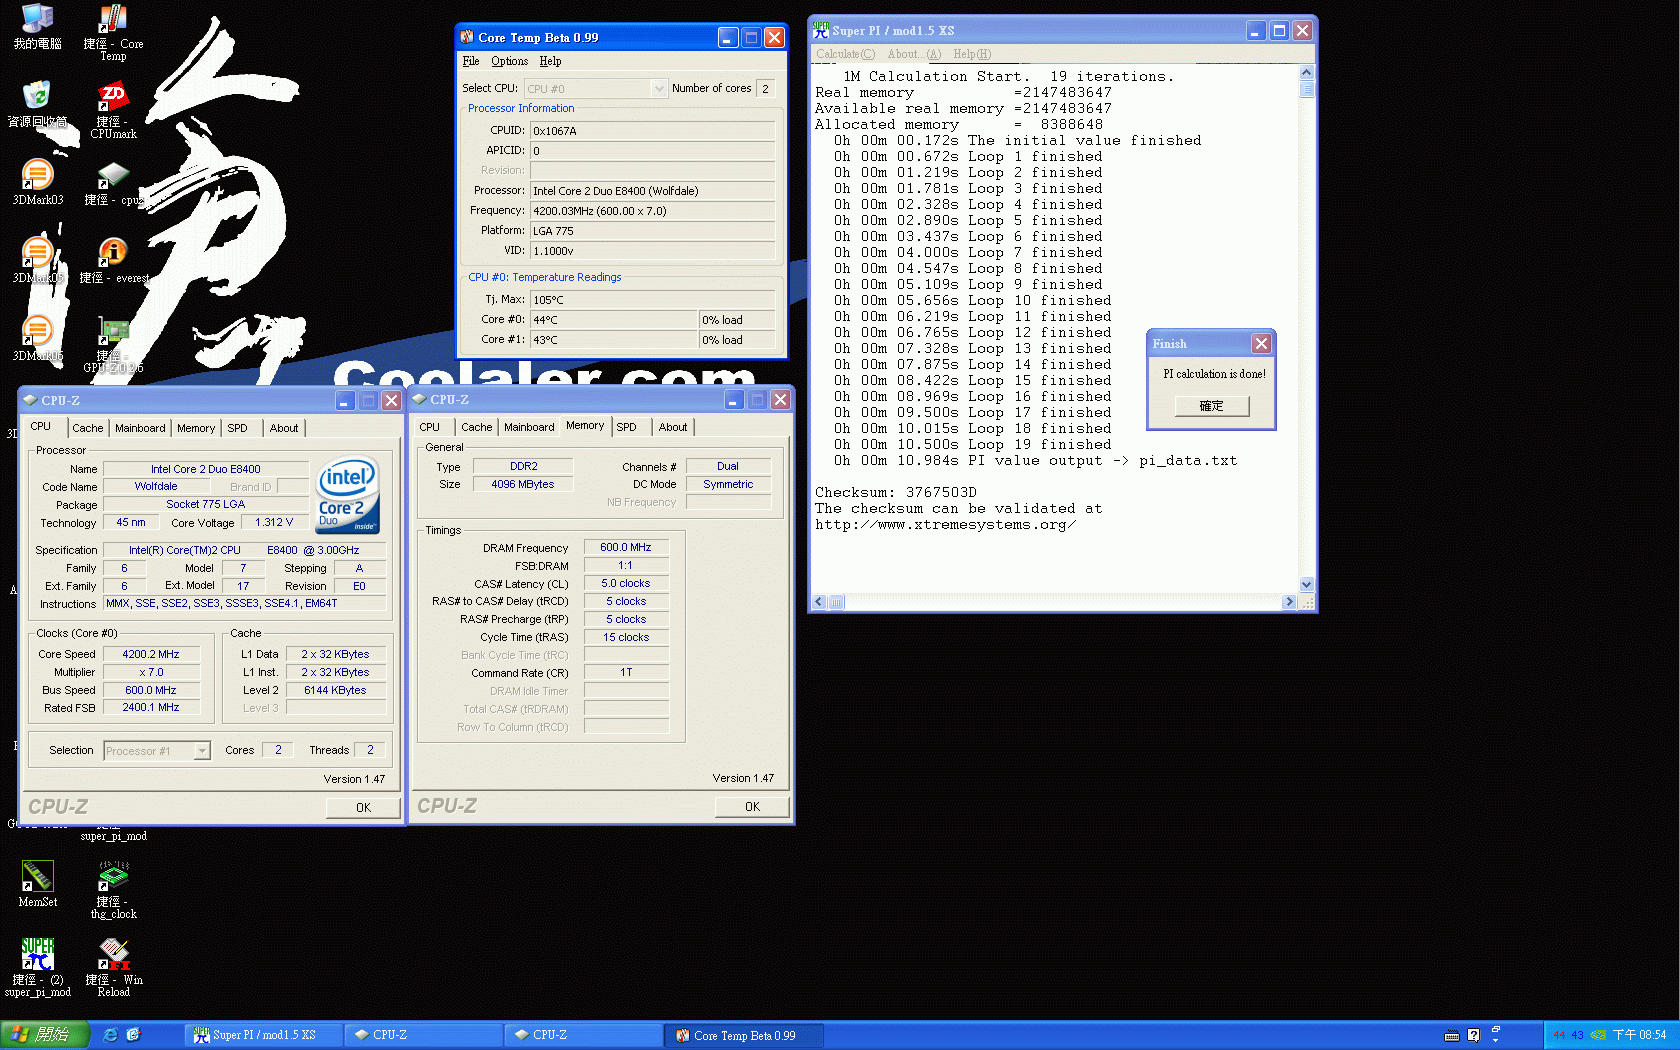The width and height of the screenshot is (1680, 1050).
Task: Switch to Mainboard tab in CPU-Z memory window
Action: point(529,427)
